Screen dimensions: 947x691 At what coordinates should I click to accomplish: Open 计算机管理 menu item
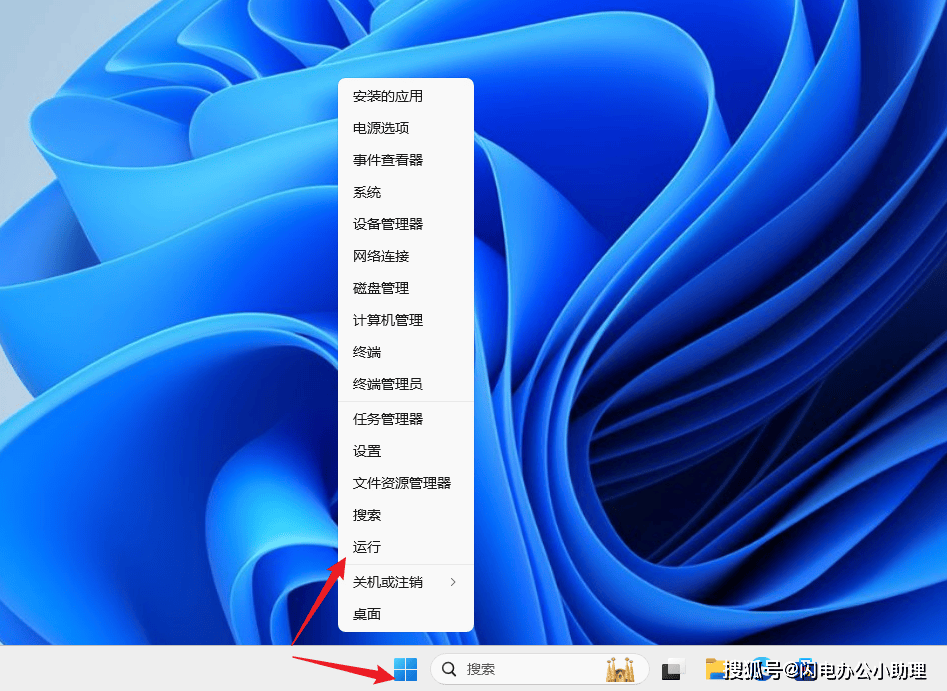point(406,320)
